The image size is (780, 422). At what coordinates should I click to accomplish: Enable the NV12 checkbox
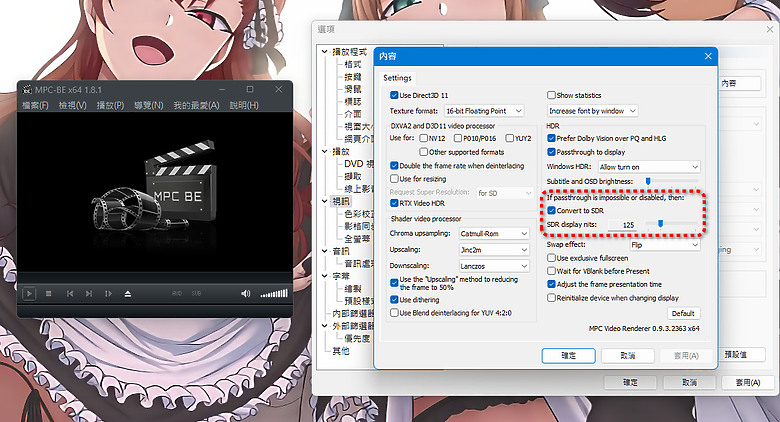tap(423, 138)
